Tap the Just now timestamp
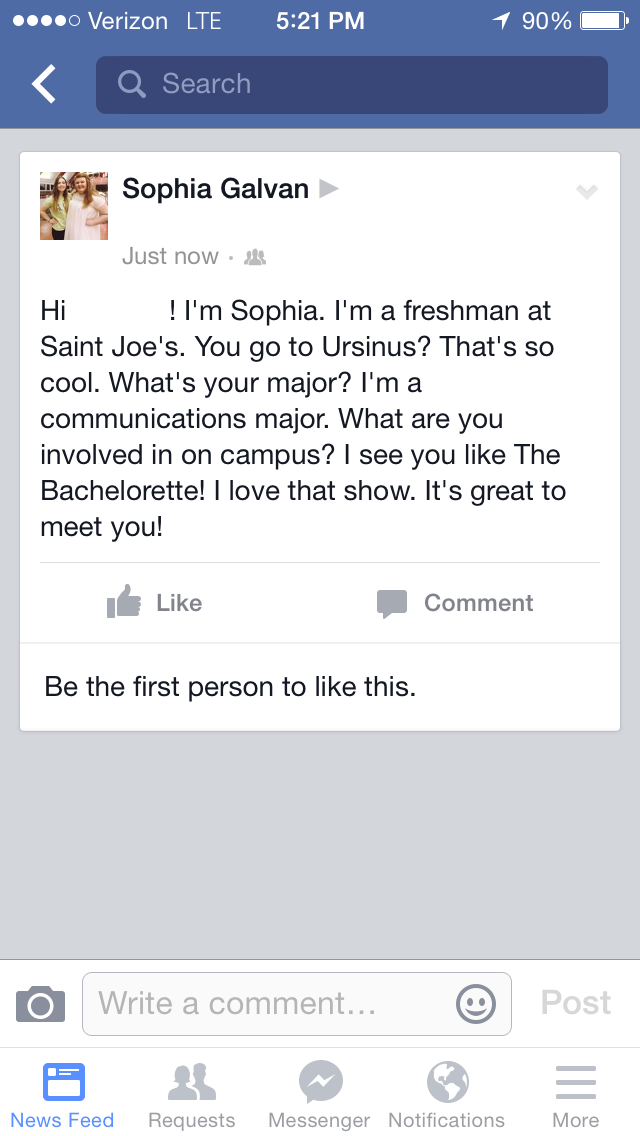This screenshot has width=640, height=1136. click(170, 257)
